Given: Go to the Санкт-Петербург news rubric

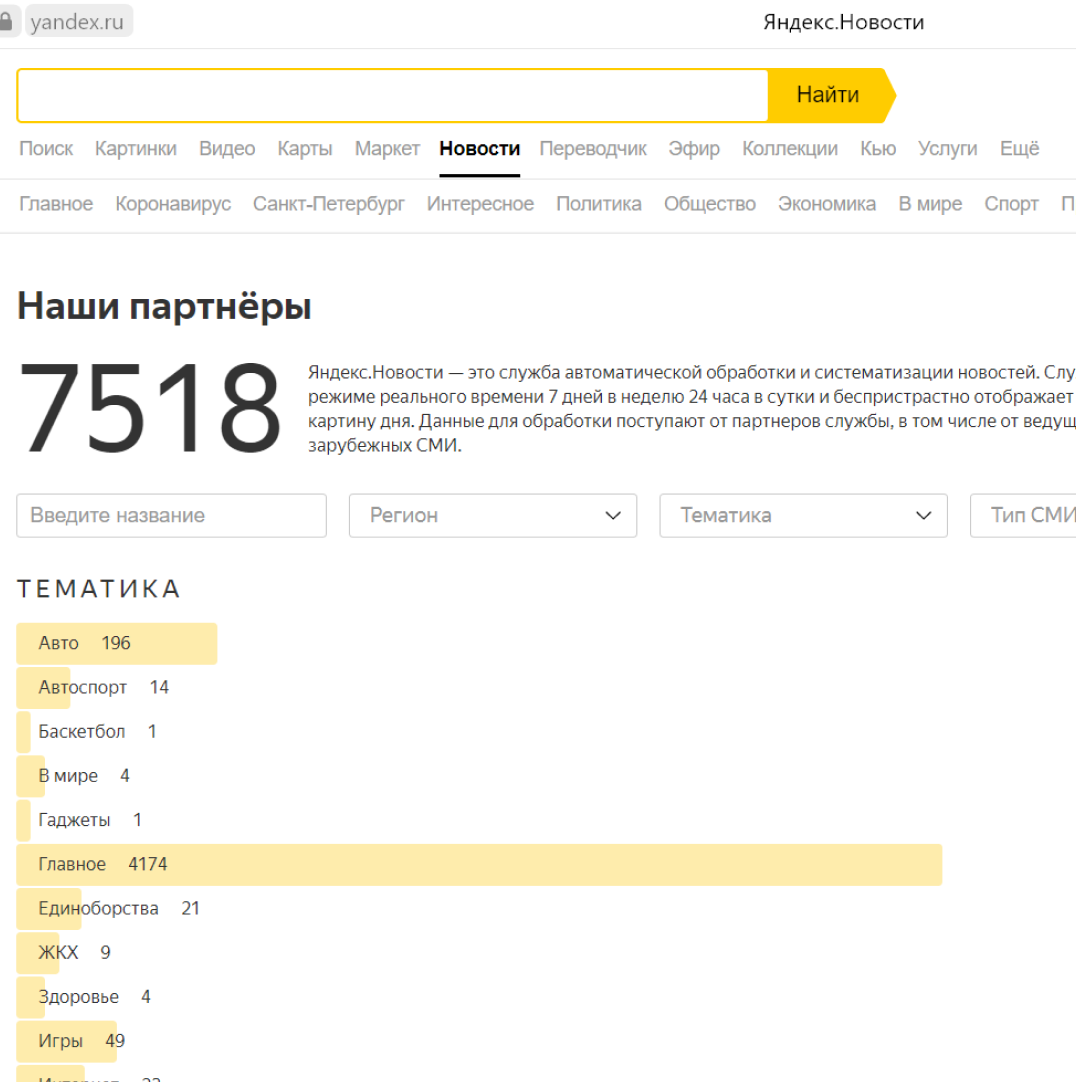Looking at the screenshot, I should point(329,204).
